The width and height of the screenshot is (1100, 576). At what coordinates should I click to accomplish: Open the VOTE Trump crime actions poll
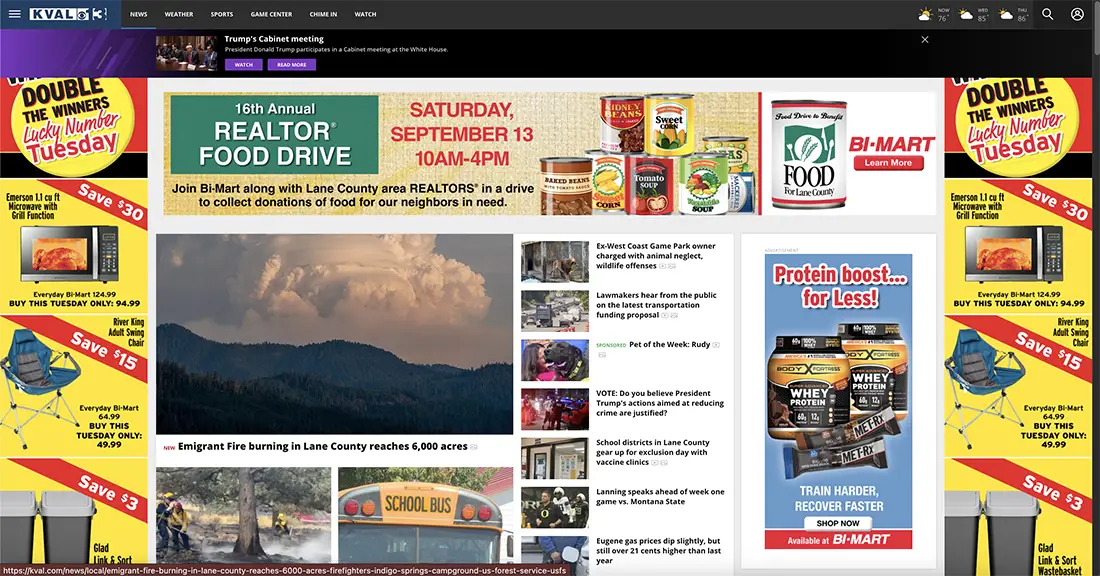660,403
